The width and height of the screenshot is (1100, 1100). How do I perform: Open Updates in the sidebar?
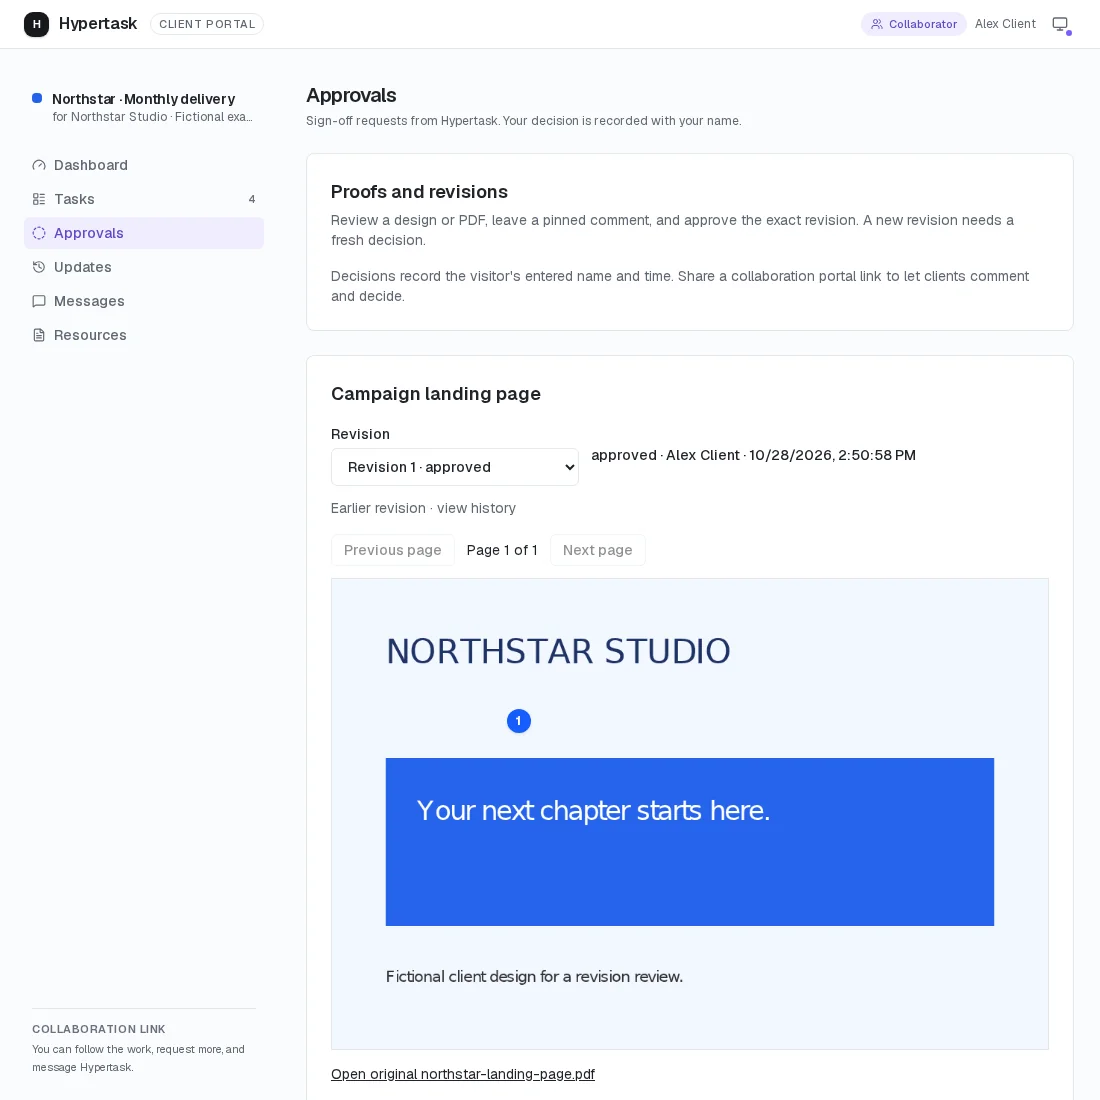coord(144,267)
